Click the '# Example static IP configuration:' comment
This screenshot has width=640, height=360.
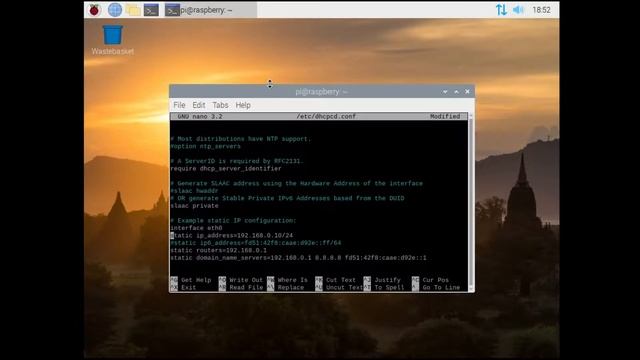point(233,220)
